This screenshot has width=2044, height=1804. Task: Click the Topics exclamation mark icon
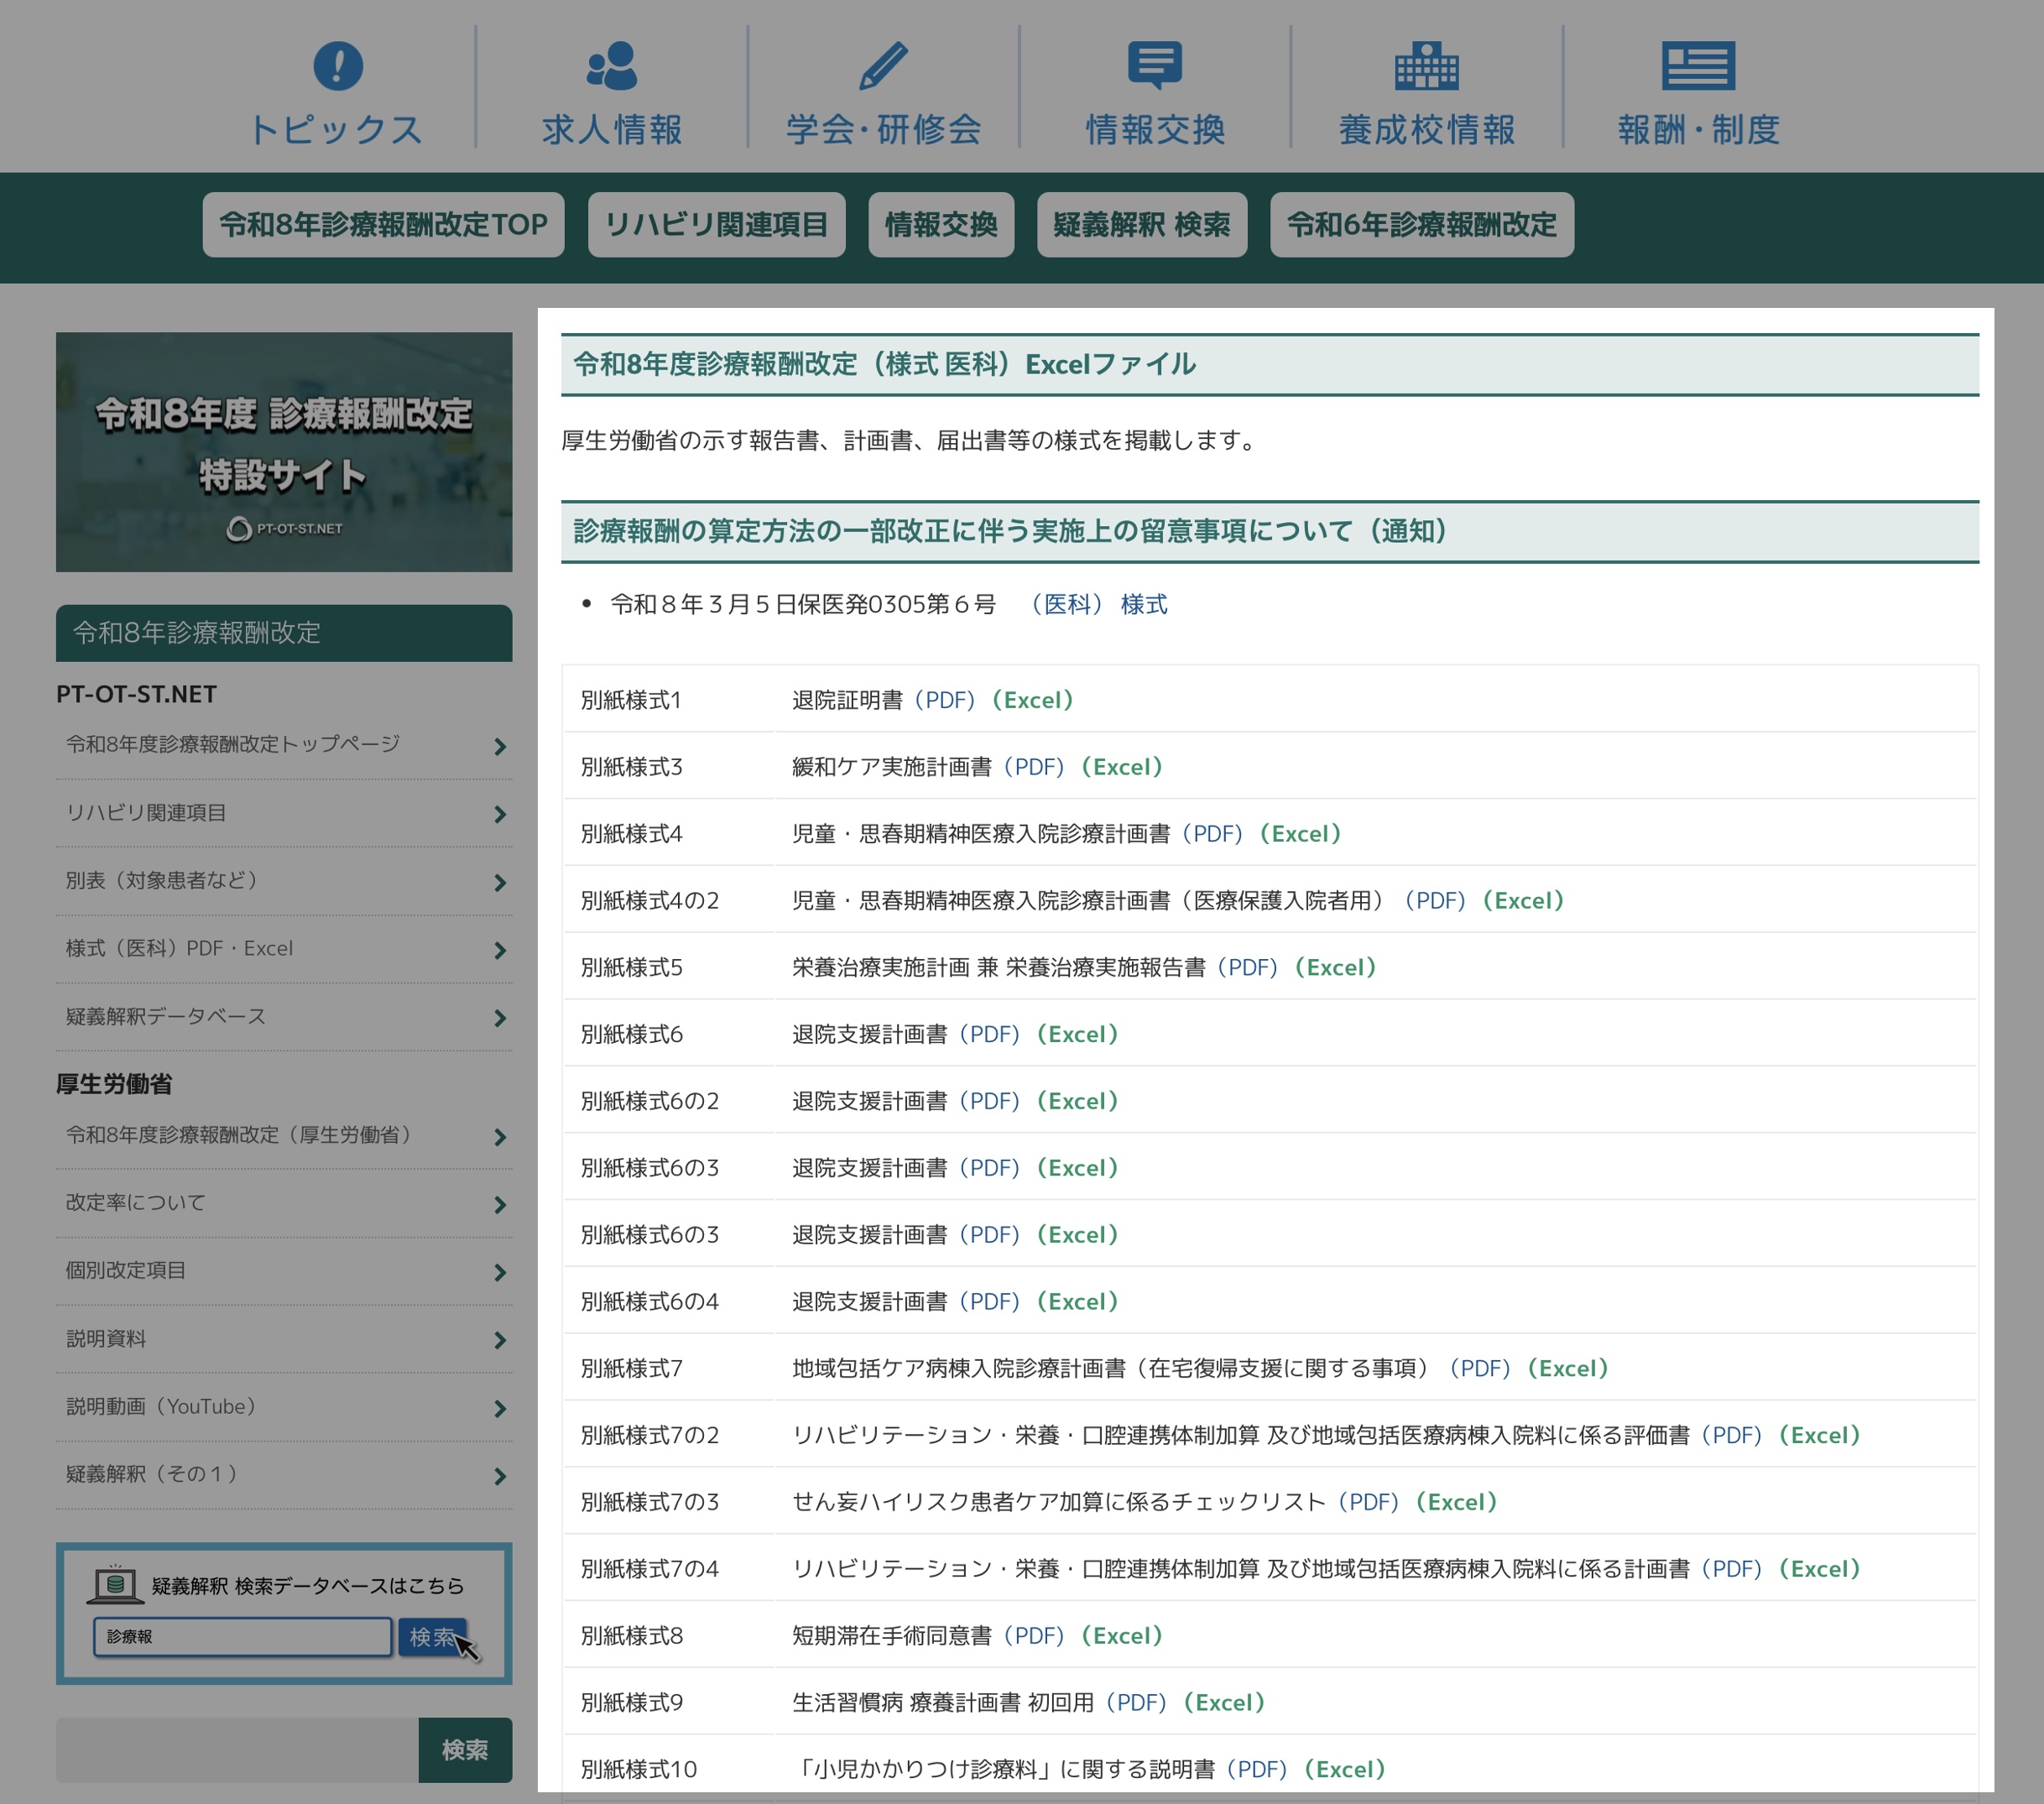point(338,66)
